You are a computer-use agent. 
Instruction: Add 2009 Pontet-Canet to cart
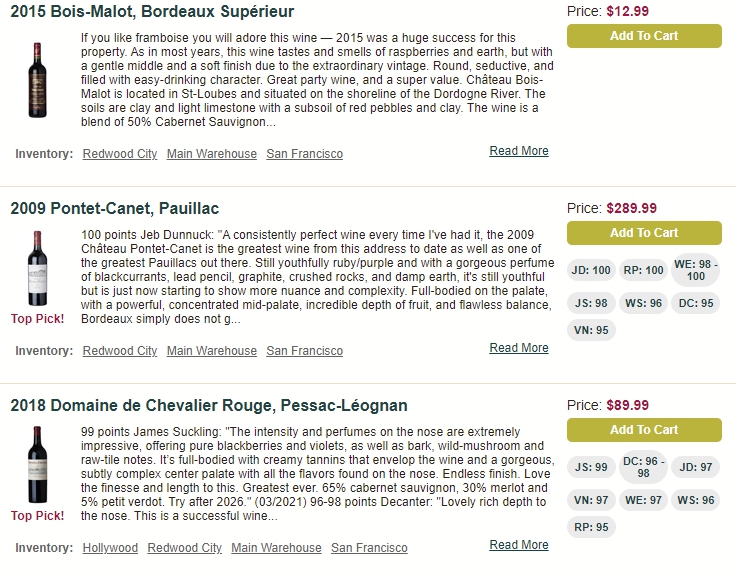(x=644, y=233)
